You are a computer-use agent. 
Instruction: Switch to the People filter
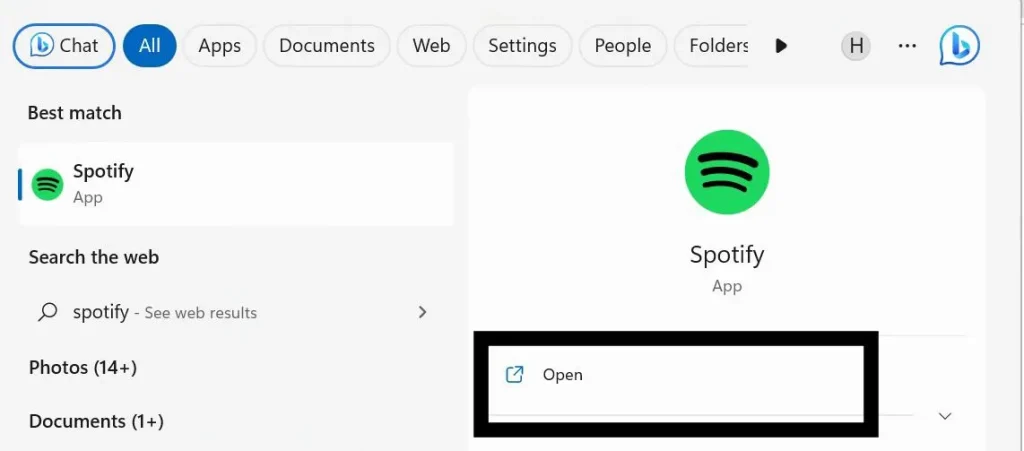[x=622, y=46]
